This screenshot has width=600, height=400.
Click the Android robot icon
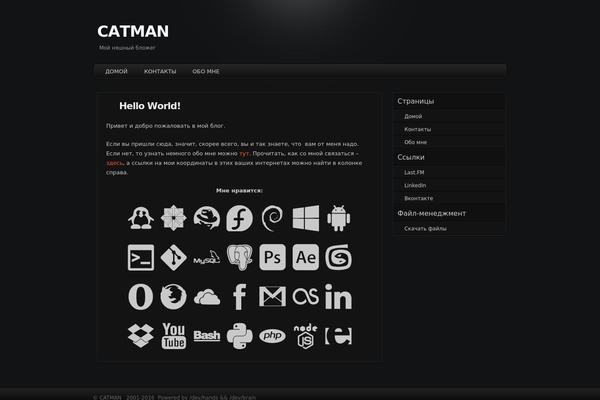(338, 218)
